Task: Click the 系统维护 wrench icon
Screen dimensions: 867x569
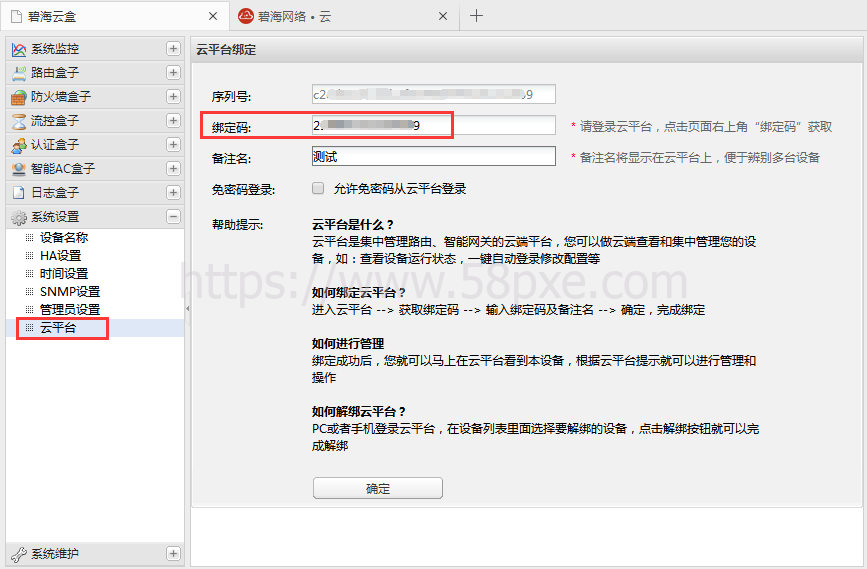Action: tap(19, 554)
